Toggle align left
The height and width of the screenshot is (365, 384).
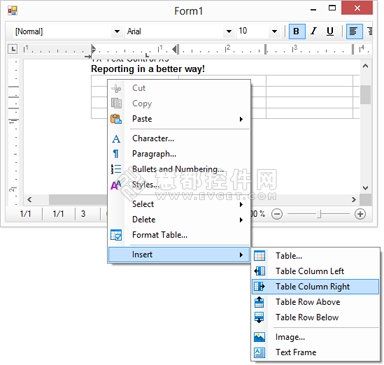tap(354, 32)
